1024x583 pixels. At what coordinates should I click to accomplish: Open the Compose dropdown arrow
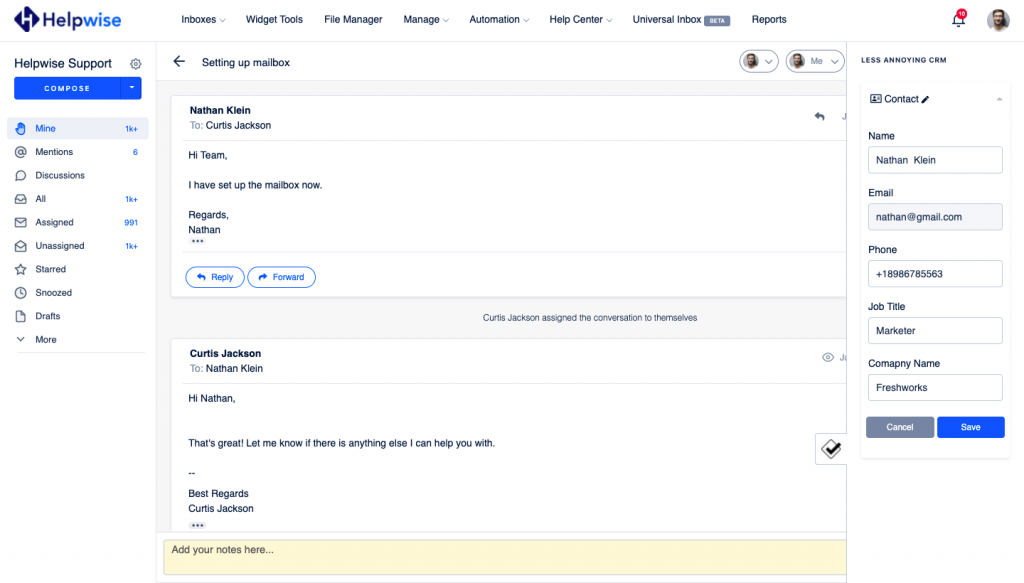point(131,88)
